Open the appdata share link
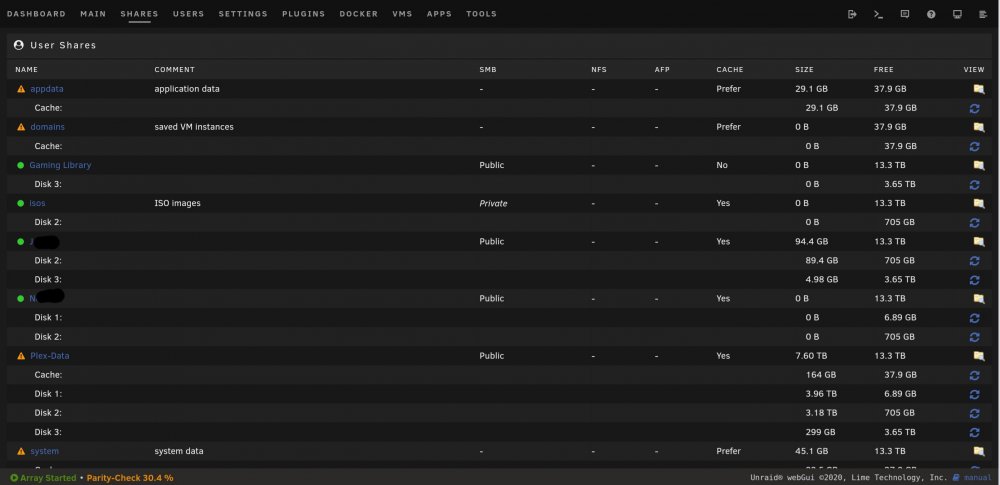 [47, 89]
